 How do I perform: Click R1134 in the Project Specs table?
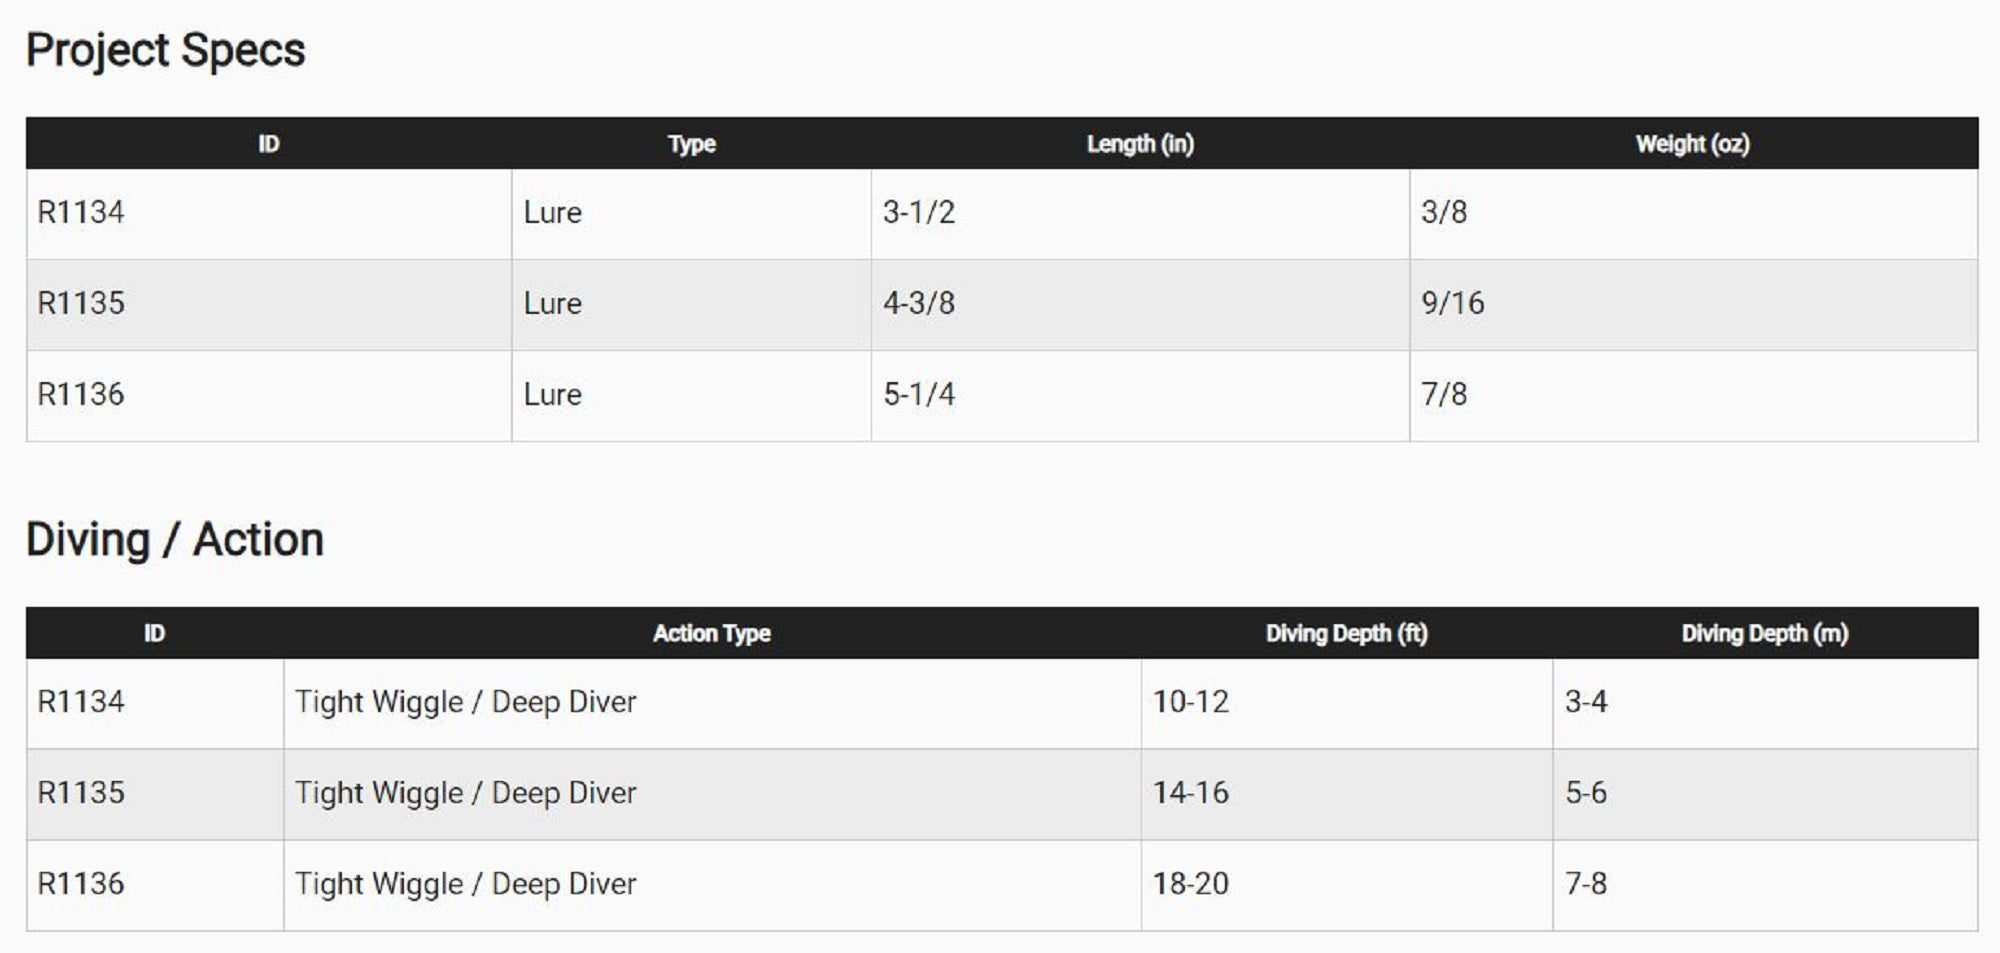pyautogui.click(x=81, y=212)
